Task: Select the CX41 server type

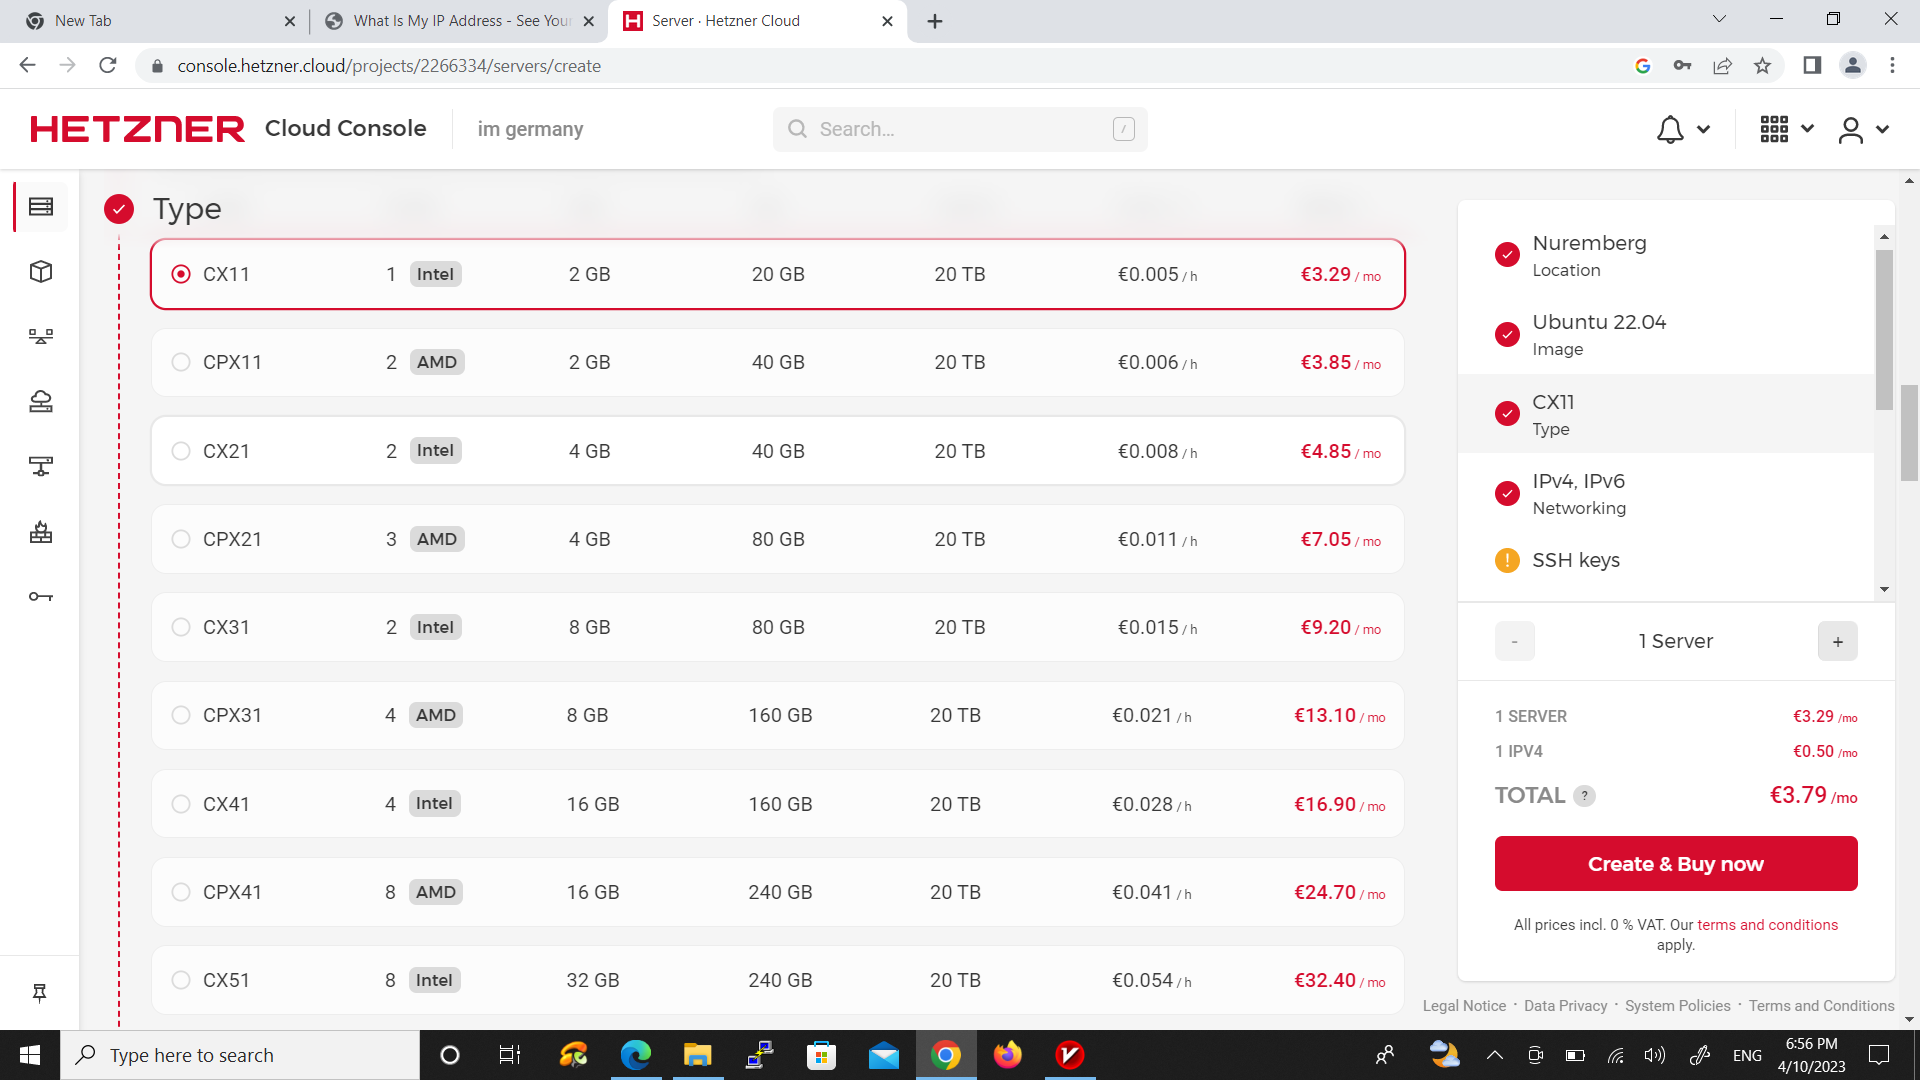Action: (778, 804)
